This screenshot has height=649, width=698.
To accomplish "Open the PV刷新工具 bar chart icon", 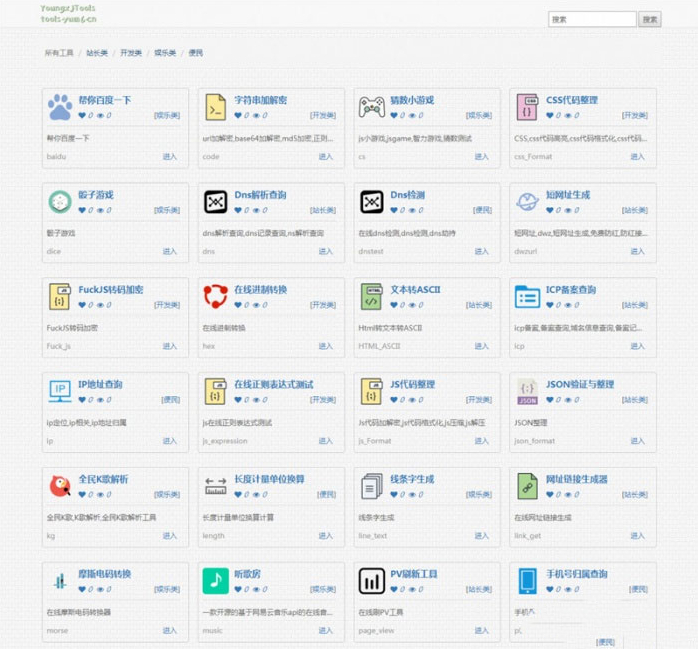I will coord(371,581).
